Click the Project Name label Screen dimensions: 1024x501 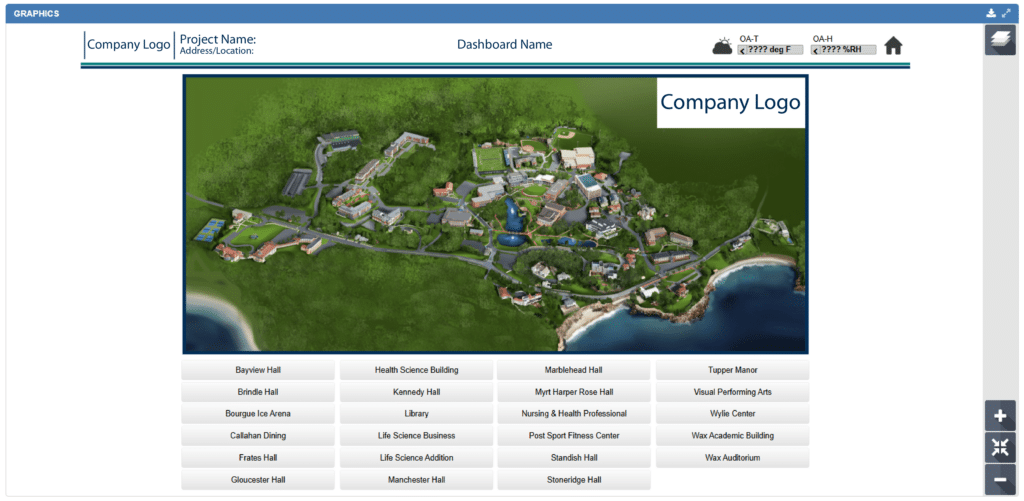[218, 39]
